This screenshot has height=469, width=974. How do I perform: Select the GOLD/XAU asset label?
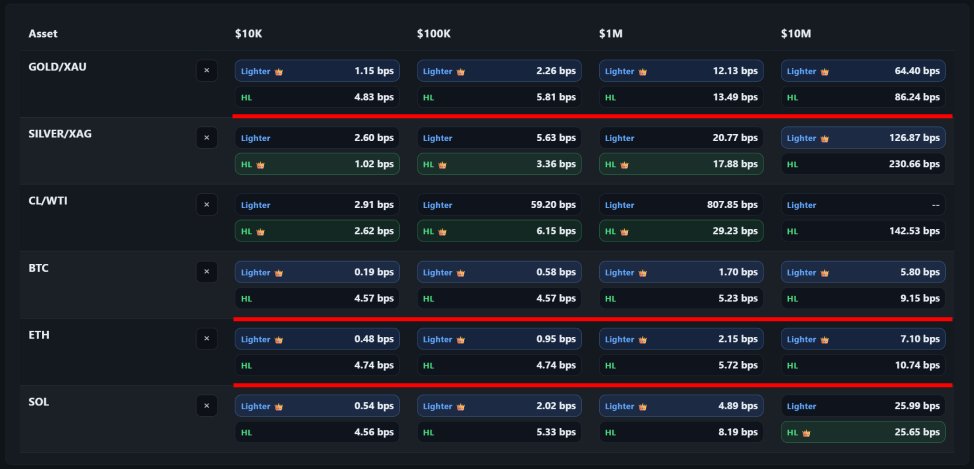point(58,66)
